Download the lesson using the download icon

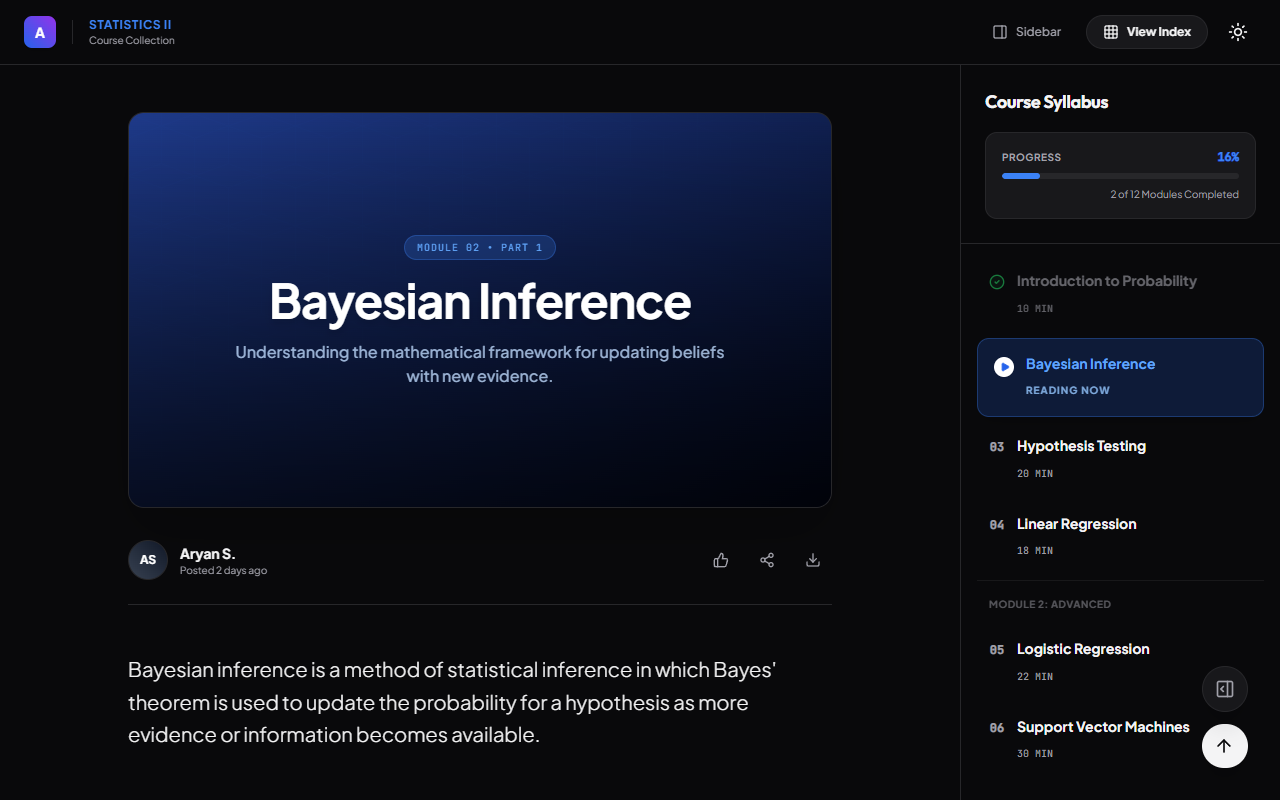[813, 560]
